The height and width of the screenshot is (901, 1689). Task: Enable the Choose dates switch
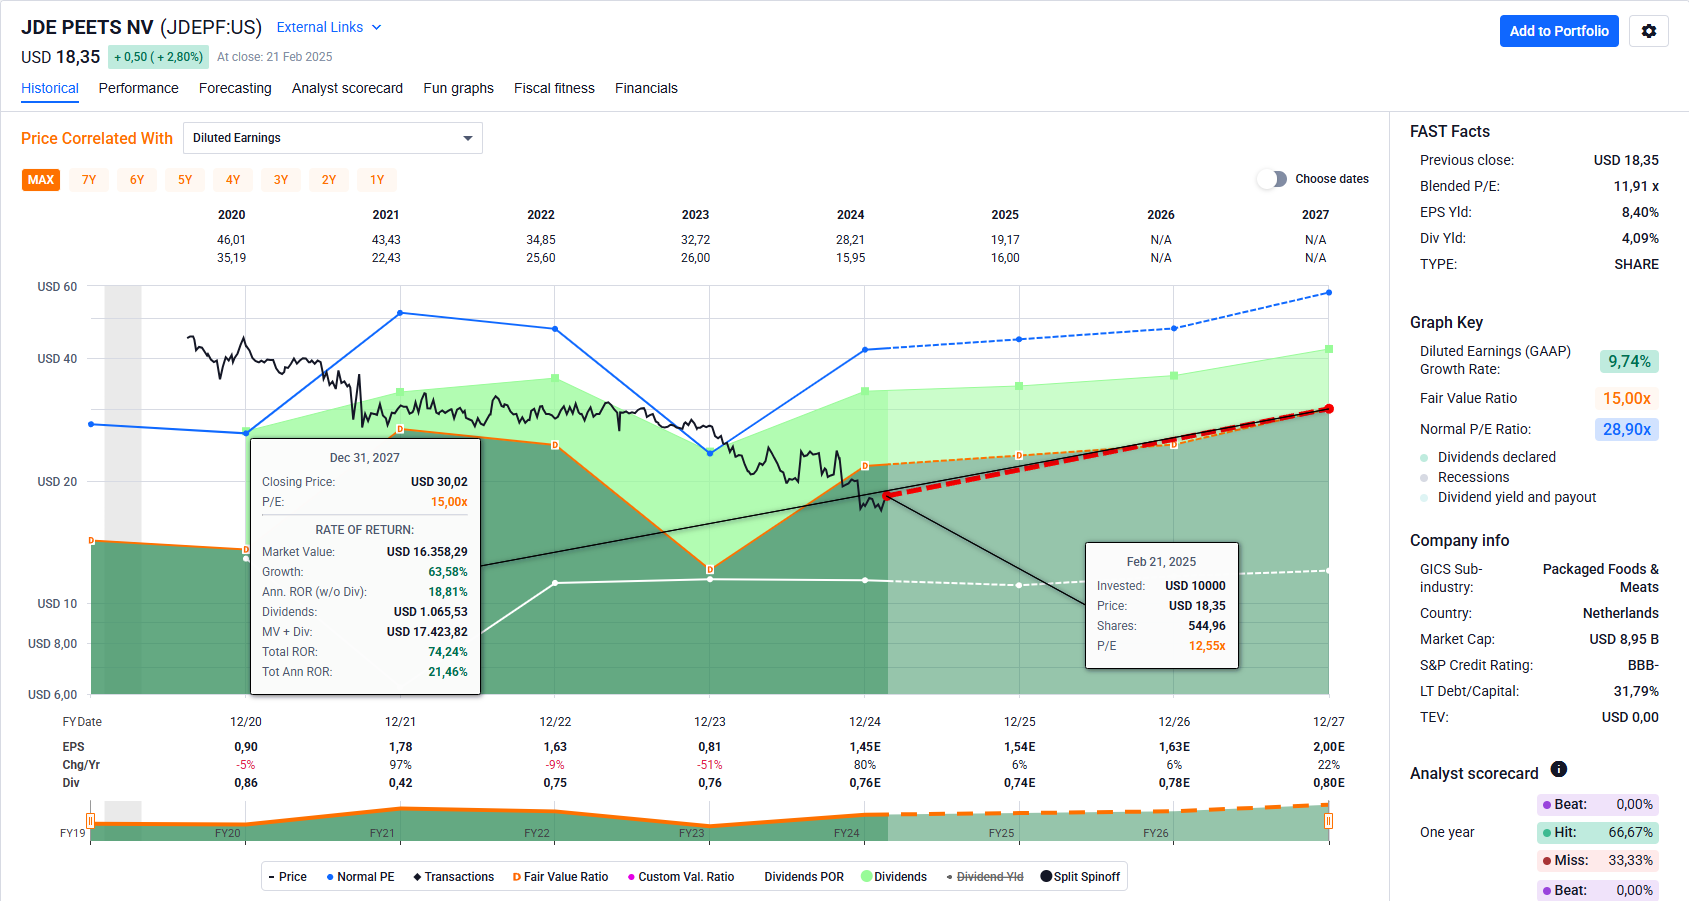[1272, 179]
